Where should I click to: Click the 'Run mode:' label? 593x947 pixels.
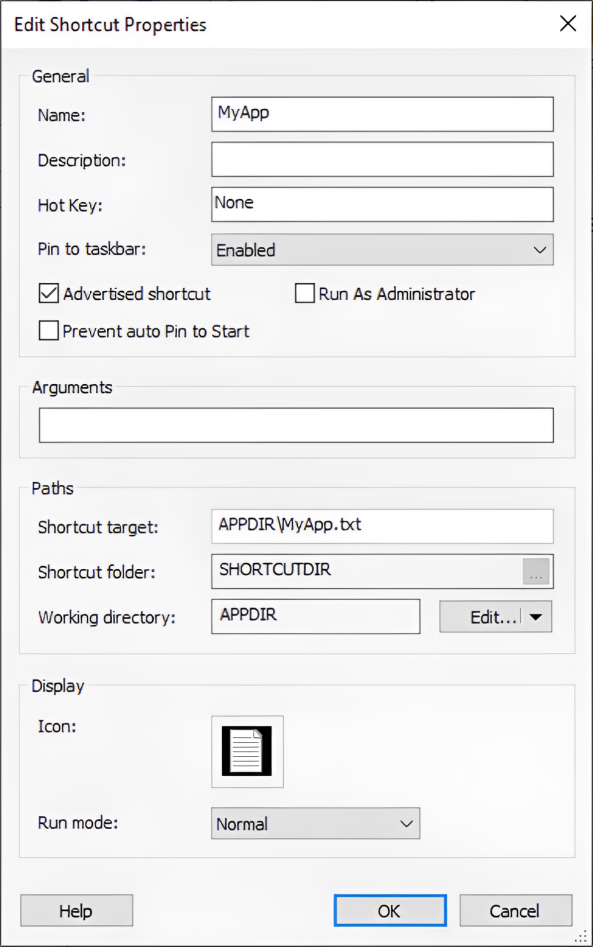(77, 823)
